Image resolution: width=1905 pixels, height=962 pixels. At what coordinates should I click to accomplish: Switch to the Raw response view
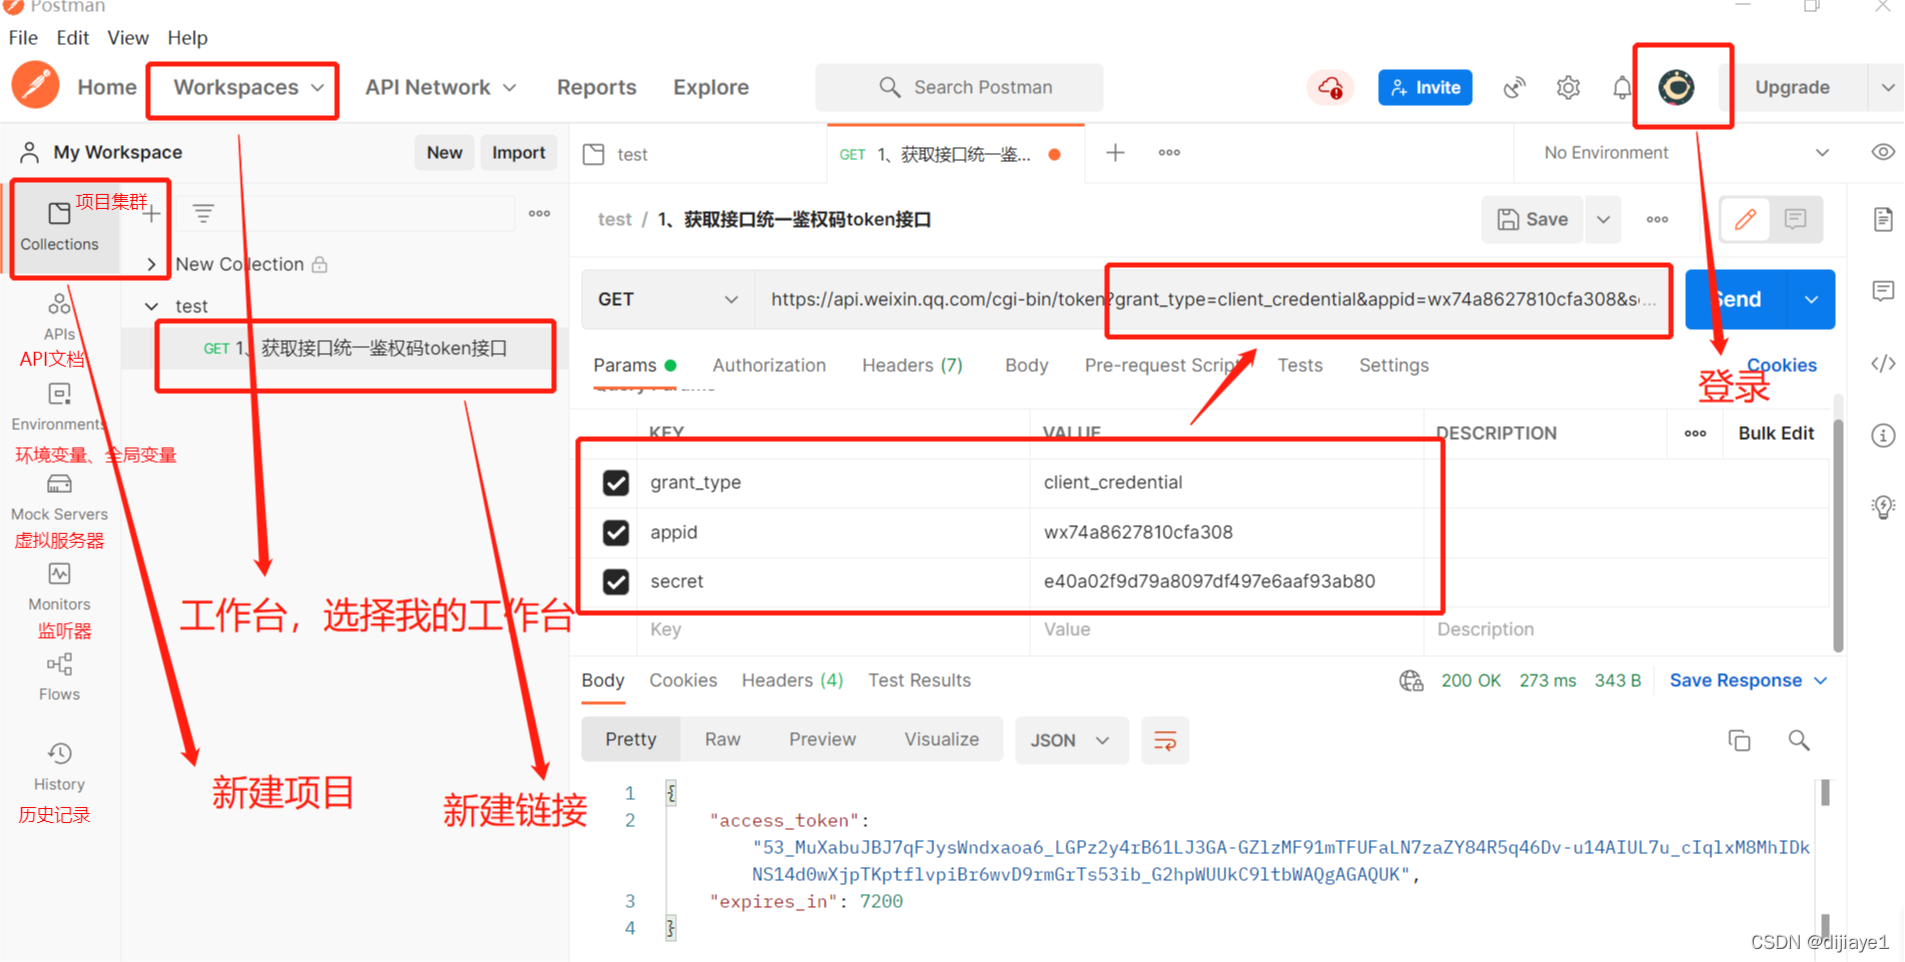coord(722,740)
